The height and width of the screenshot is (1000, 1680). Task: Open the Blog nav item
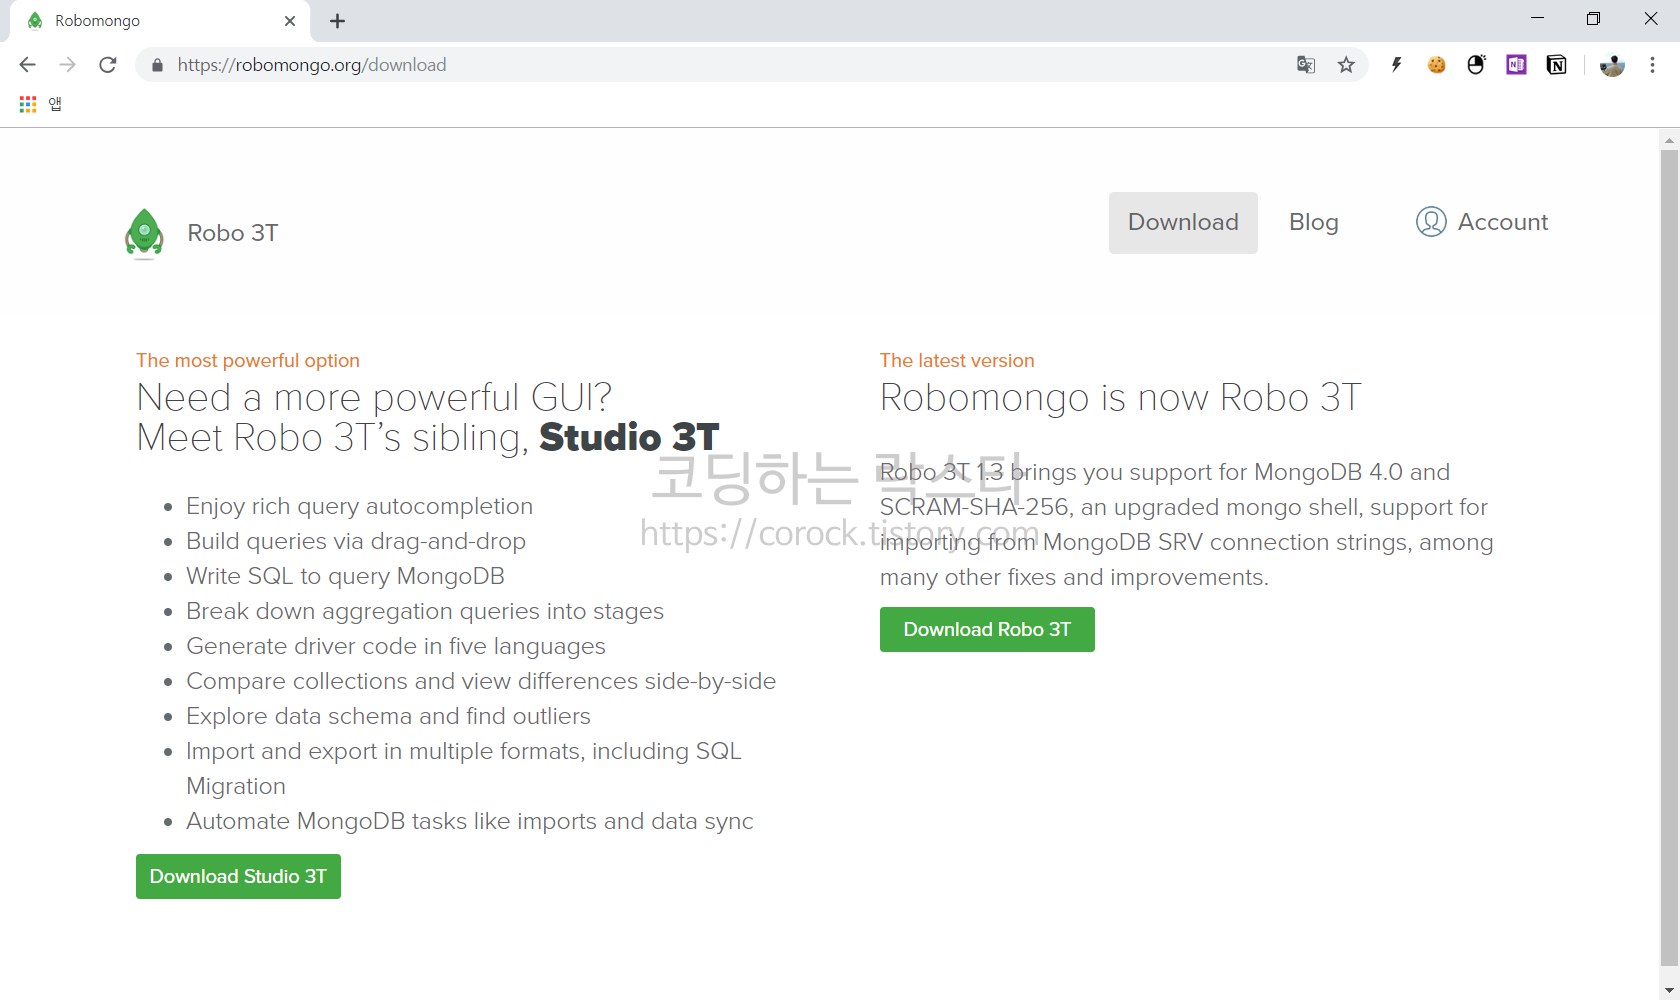pos(1314,223)
